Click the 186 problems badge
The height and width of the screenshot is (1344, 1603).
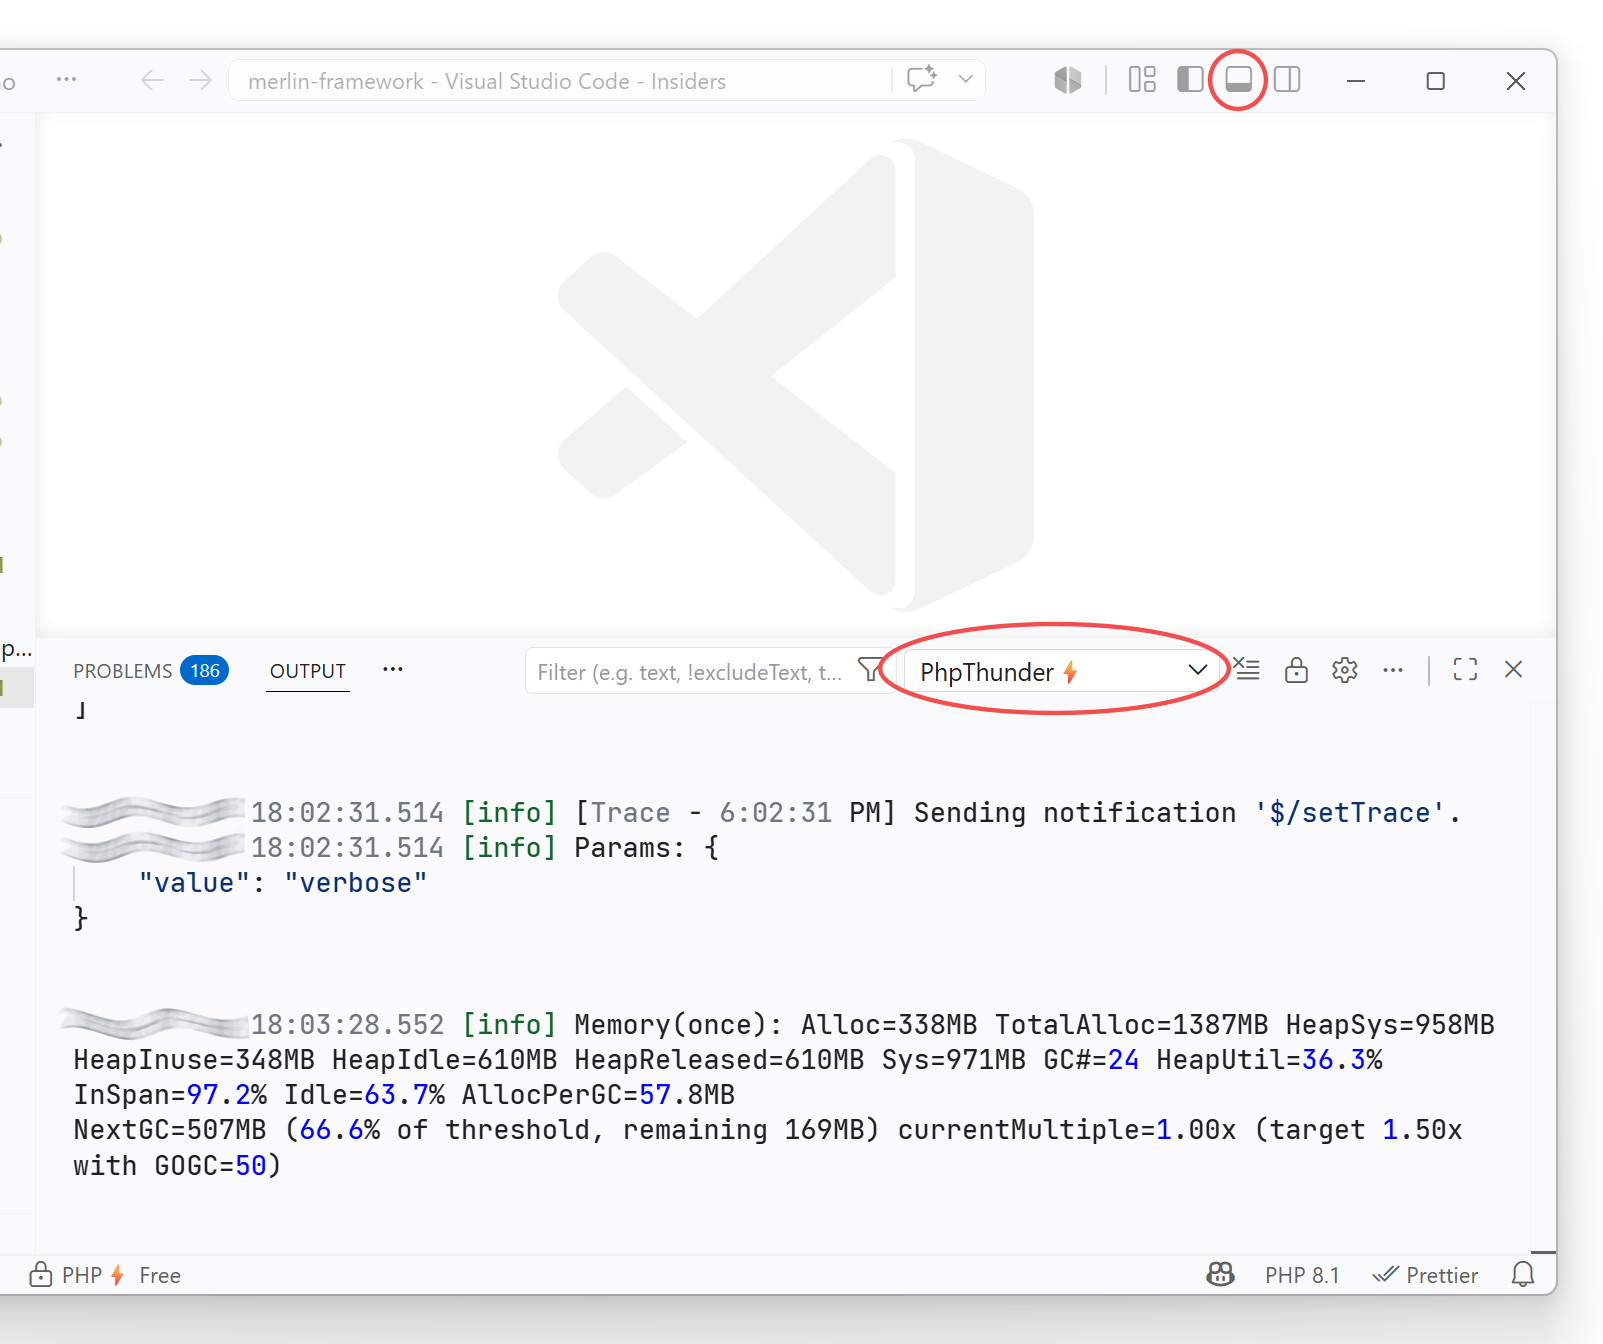[205, 671]
